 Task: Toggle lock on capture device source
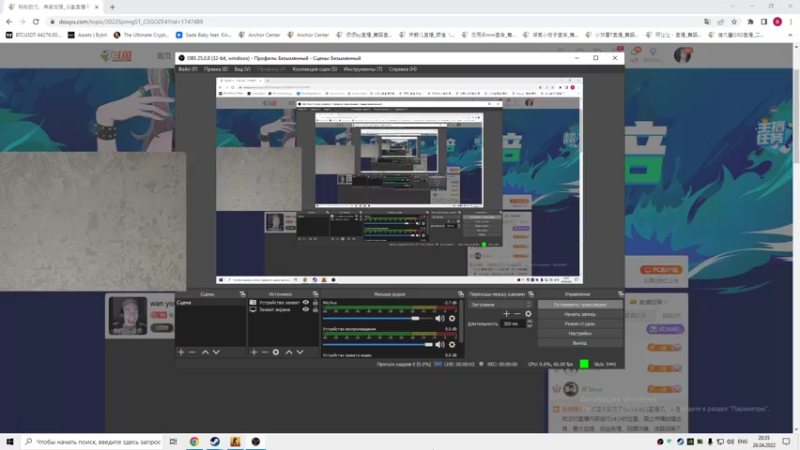[315, 303]
